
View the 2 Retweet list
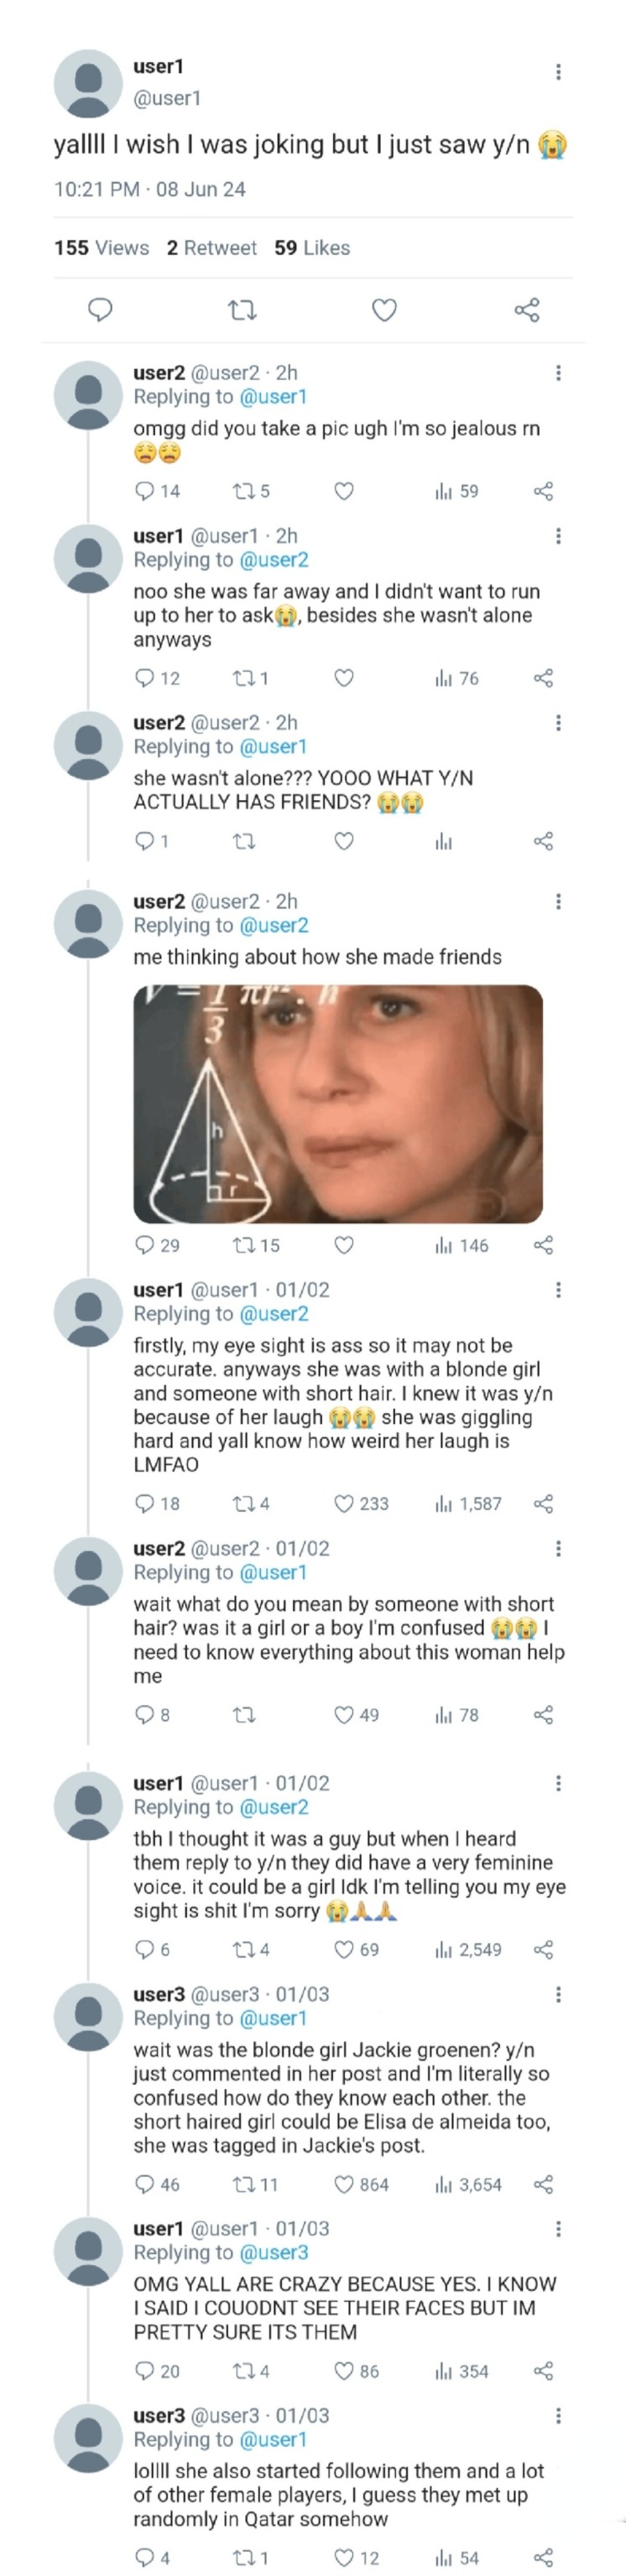coord(211,248)
